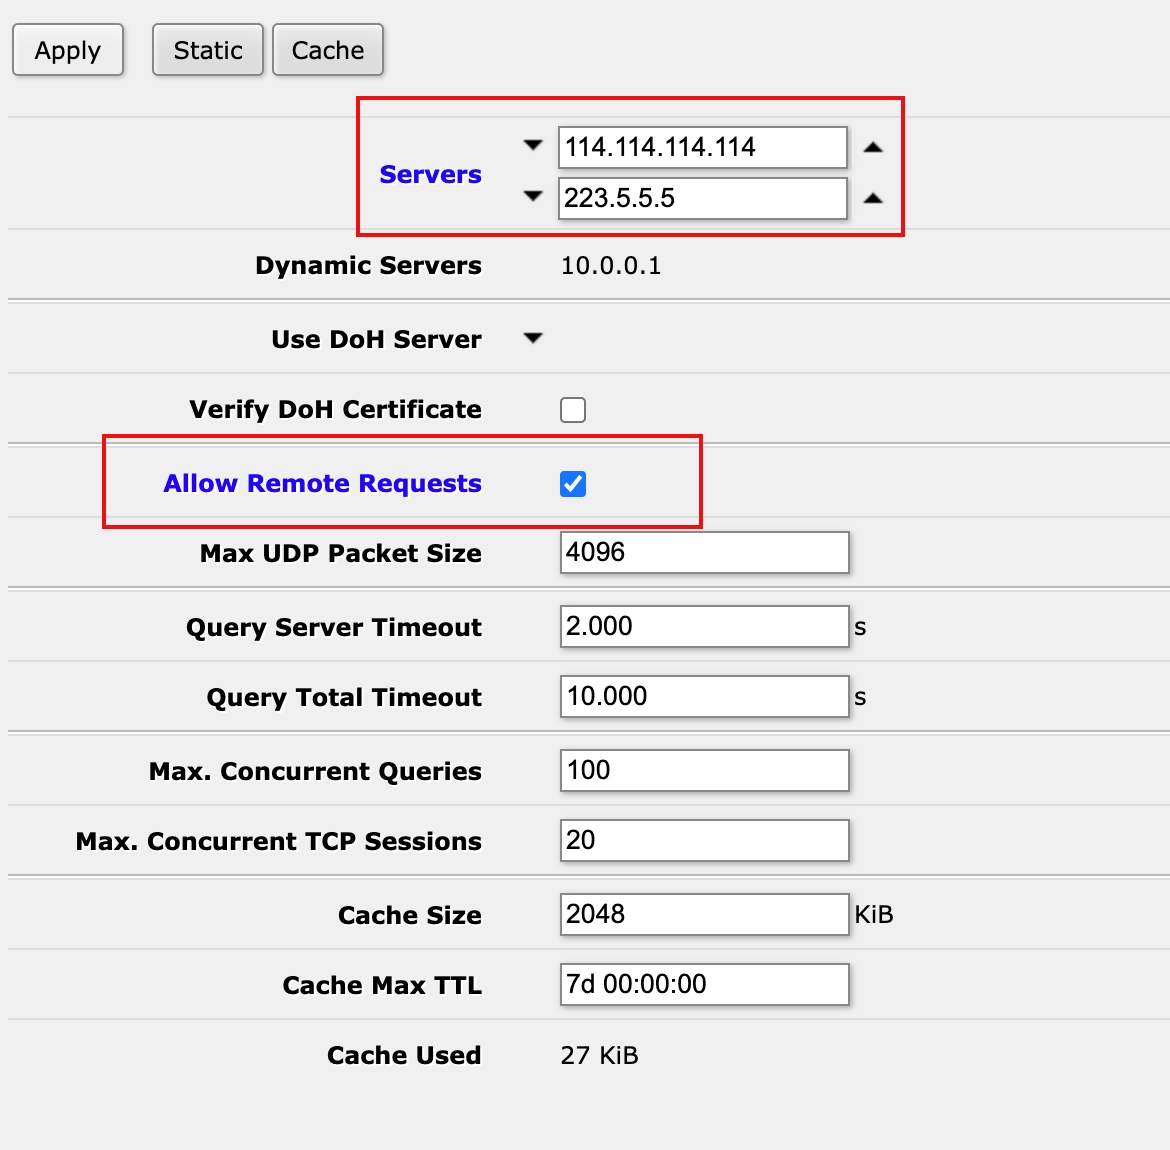Image resolution: width=1170 pixels, height=1150 pixels.
Task: Select the Cache Size input box
Action: 704,914
